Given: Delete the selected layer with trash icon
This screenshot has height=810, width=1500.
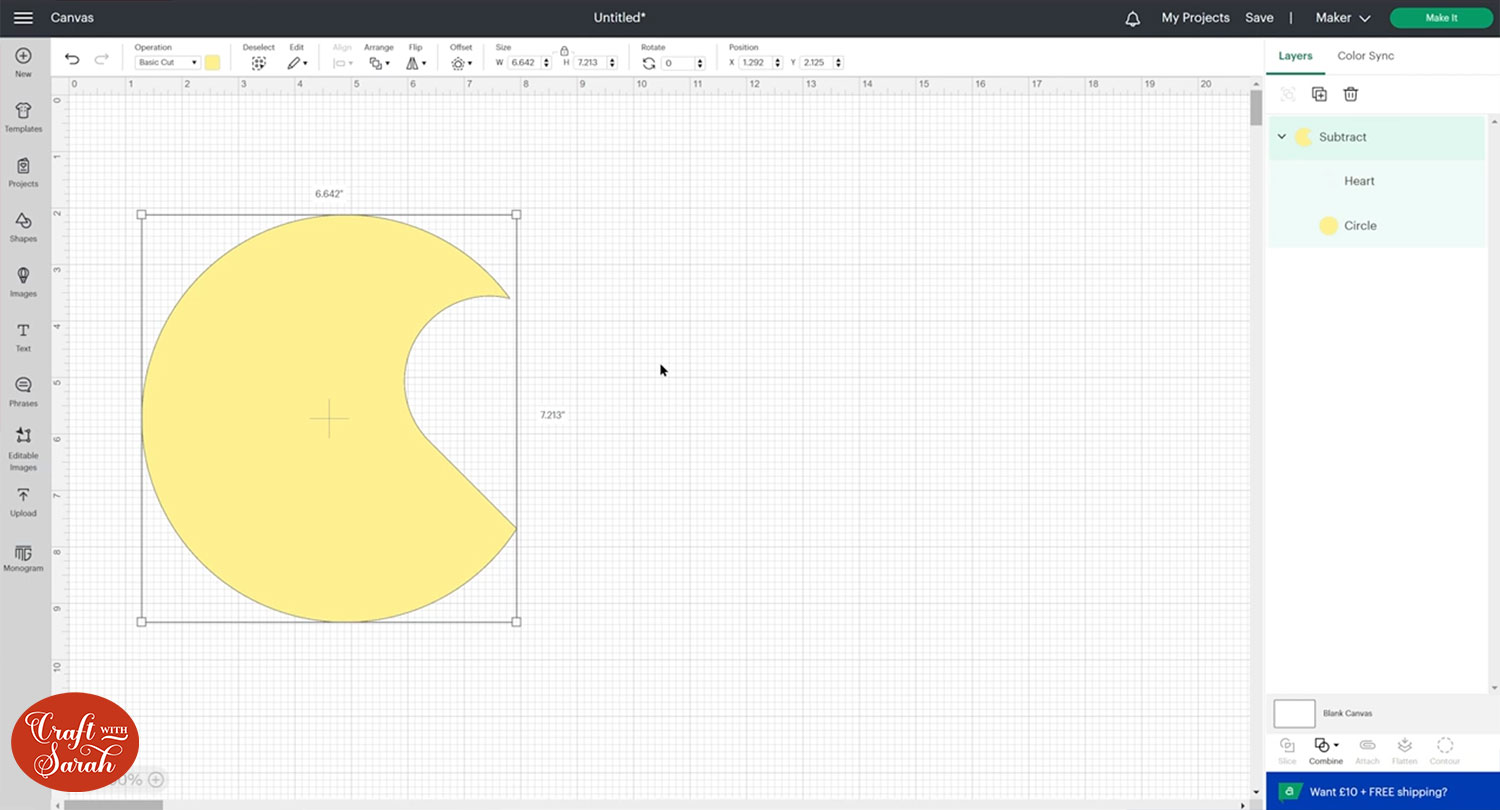Looking at the screenshot, I should click(1350, 94).
